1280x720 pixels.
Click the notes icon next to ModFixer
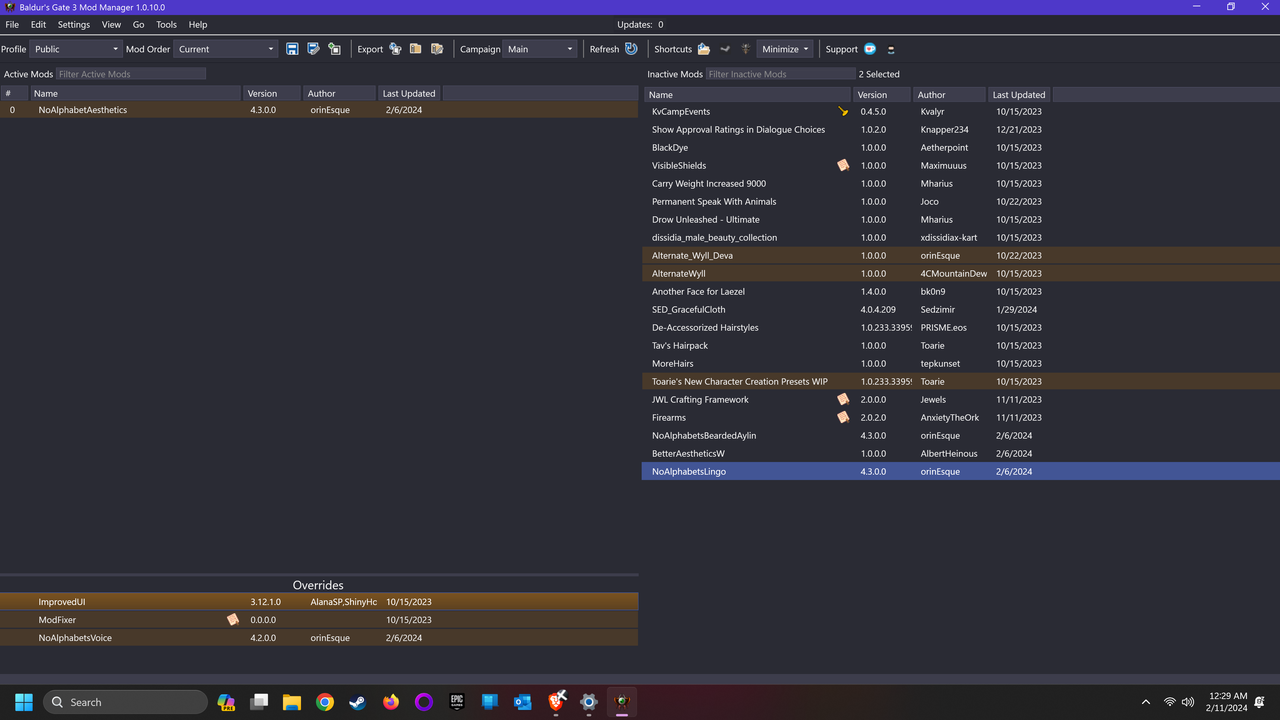(233, 619)
